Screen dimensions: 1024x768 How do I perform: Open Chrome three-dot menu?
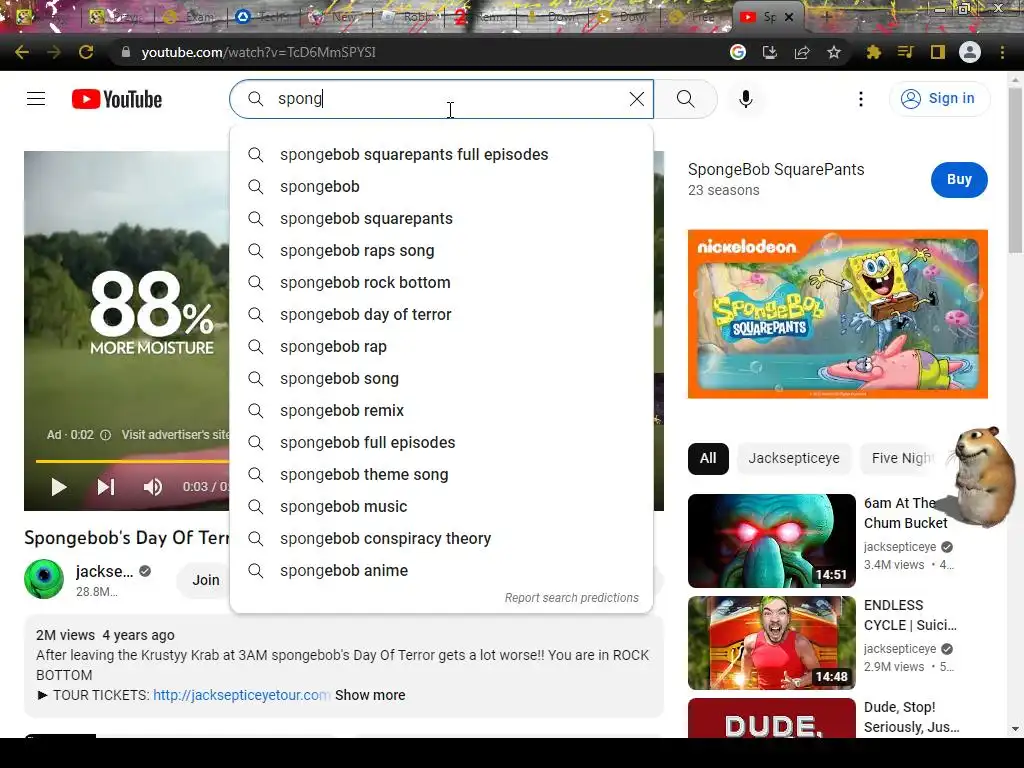click(1002, 52)
